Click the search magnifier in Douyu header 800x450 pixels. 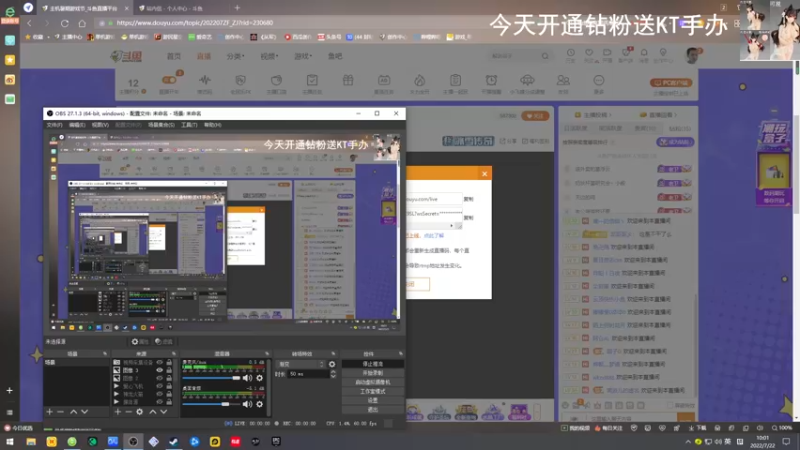coord(545,56)
